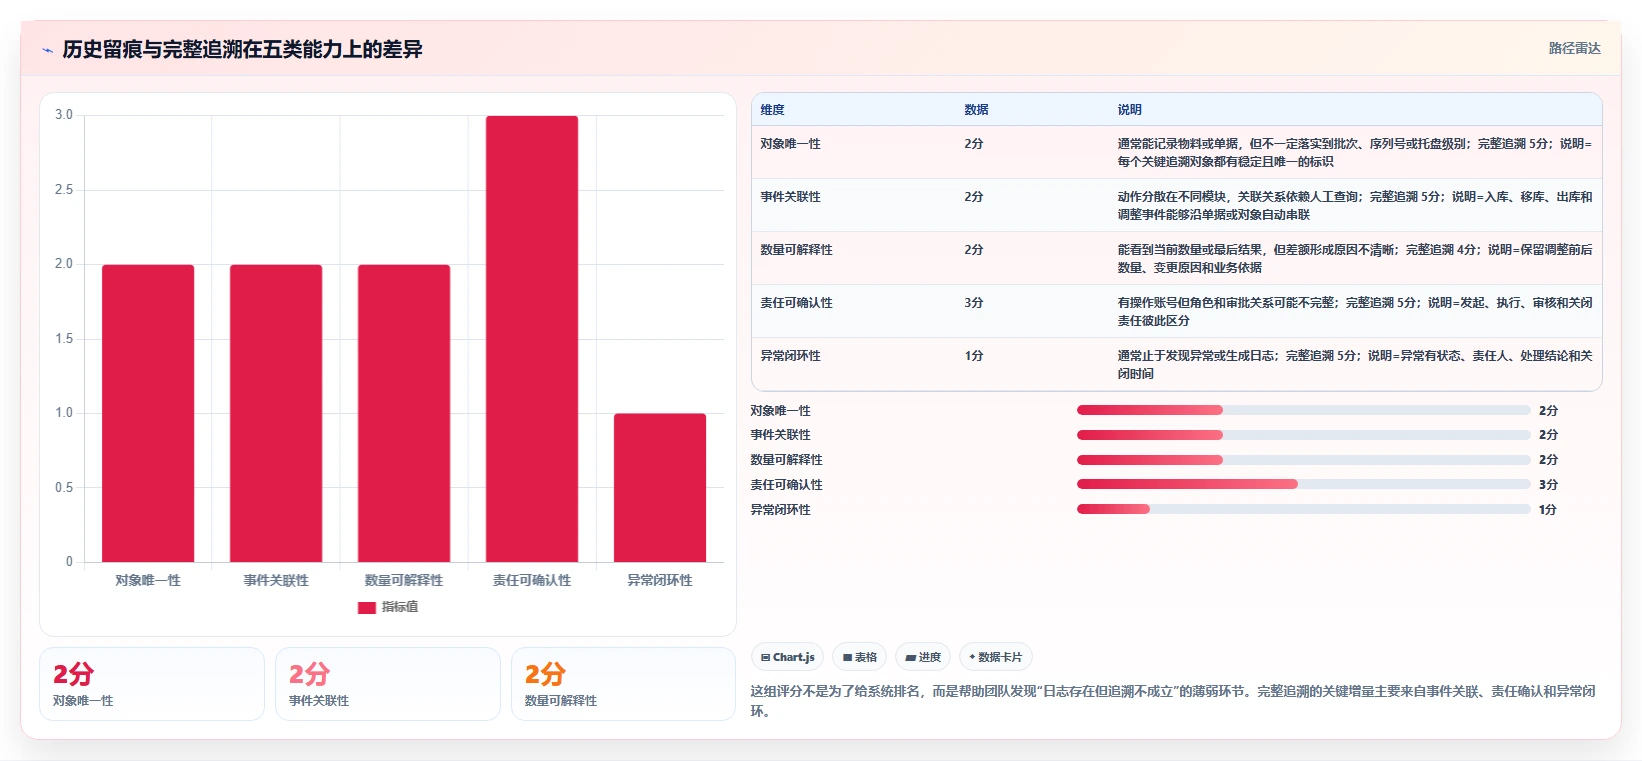1642x761 pixels.
Task: Click the 数量可解释性 progress bar
Action: click(1303, 460)
